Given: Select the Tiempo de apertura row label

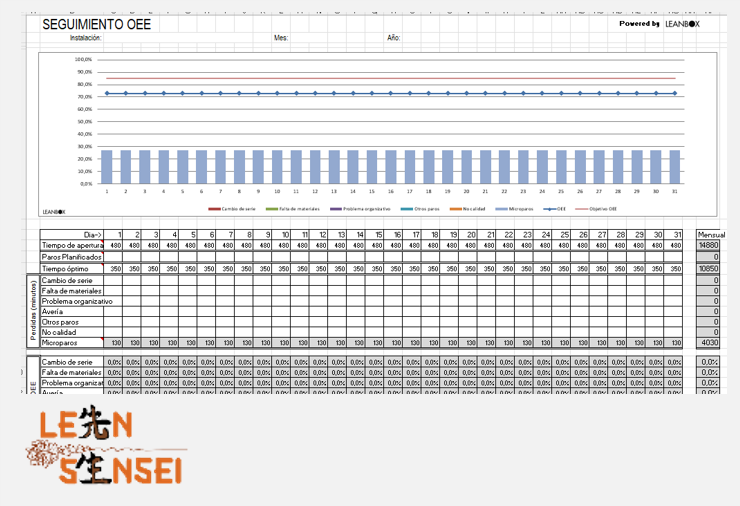Looking at the screenshot, I should pyautogui.click(x=71, y=245).
